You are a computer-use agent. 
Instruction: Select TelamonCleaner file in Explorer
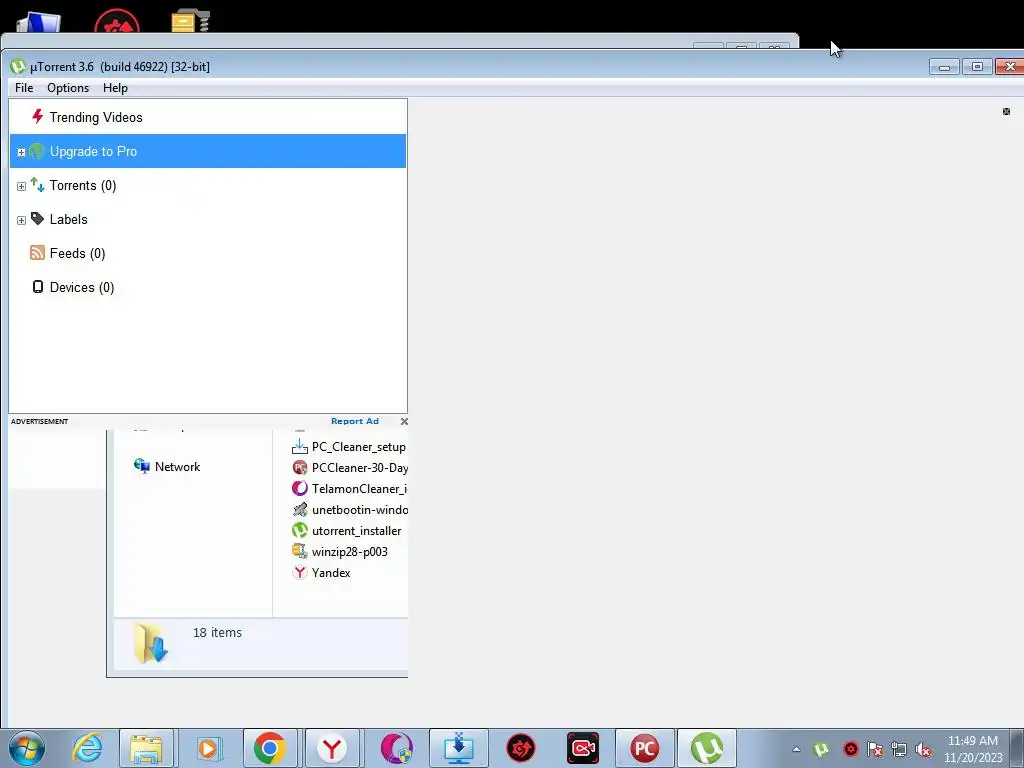359,488
